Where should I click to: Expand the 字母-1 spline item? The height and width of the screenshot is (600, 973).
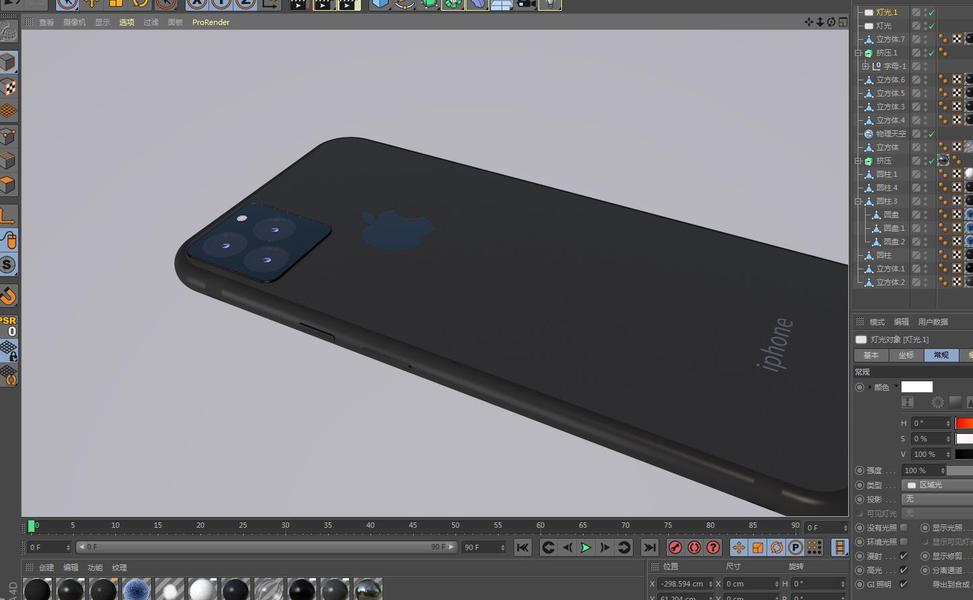(x=865, y=66)
